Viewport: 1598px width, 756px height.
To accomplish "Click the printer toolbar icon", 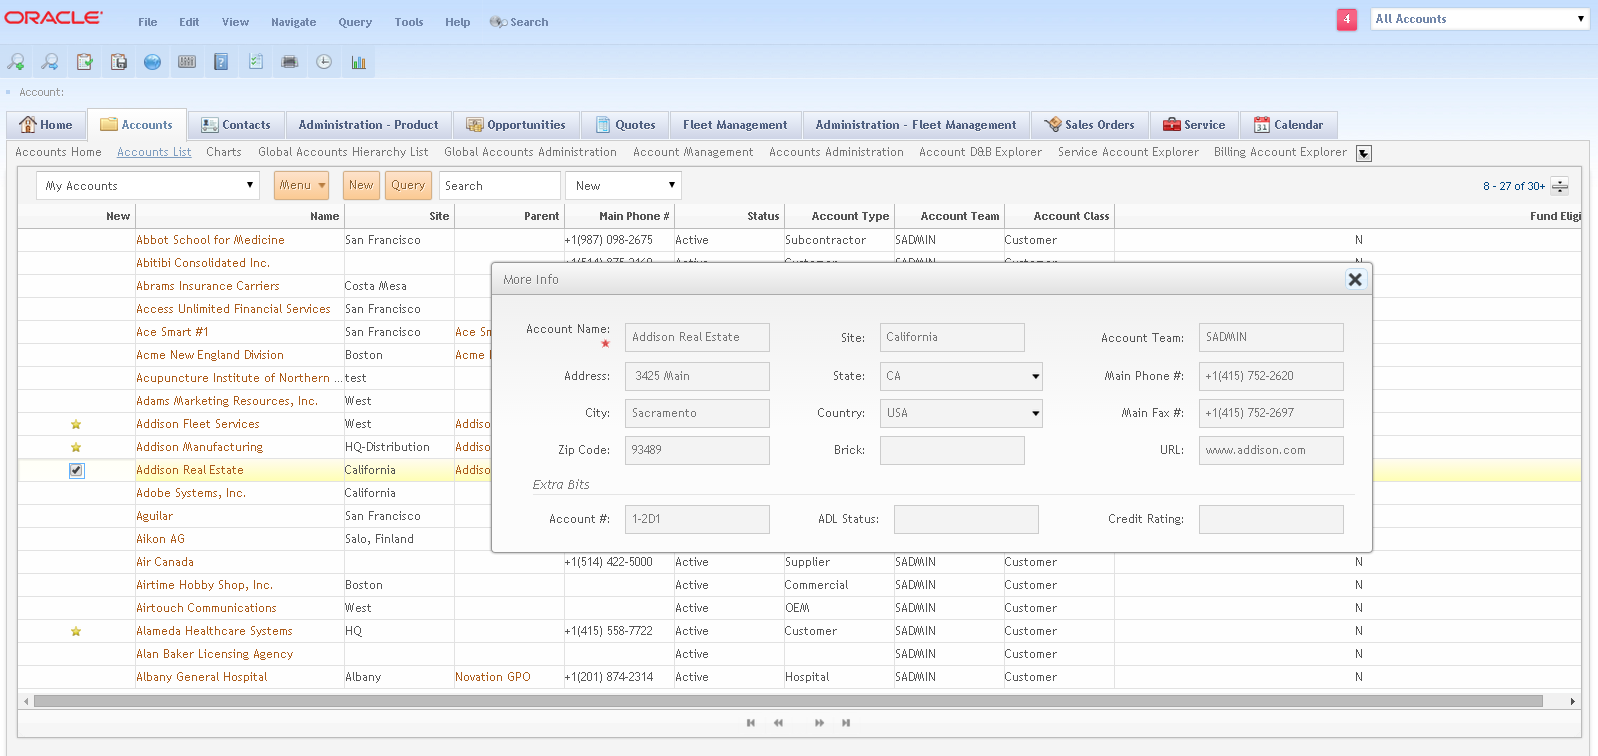I will 290,62.
